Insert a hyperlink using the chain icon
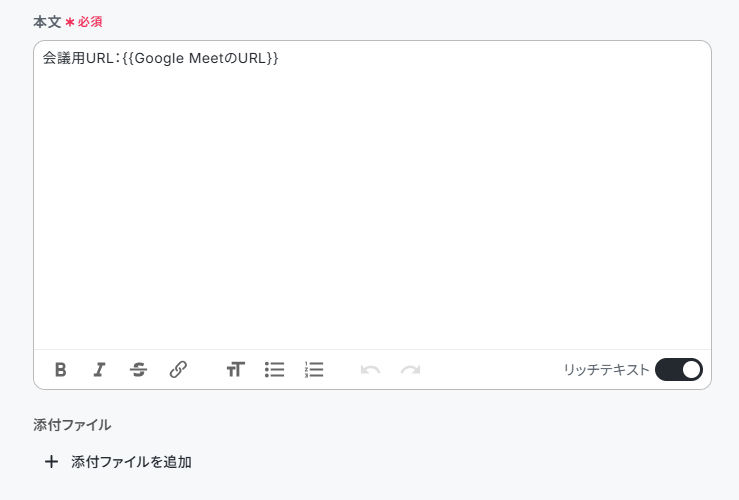The image size is (739, 500). coord(178,369)
